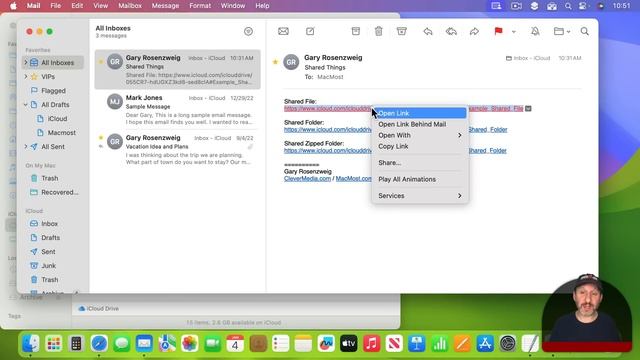Open the Message menu in menu bar

165,6
